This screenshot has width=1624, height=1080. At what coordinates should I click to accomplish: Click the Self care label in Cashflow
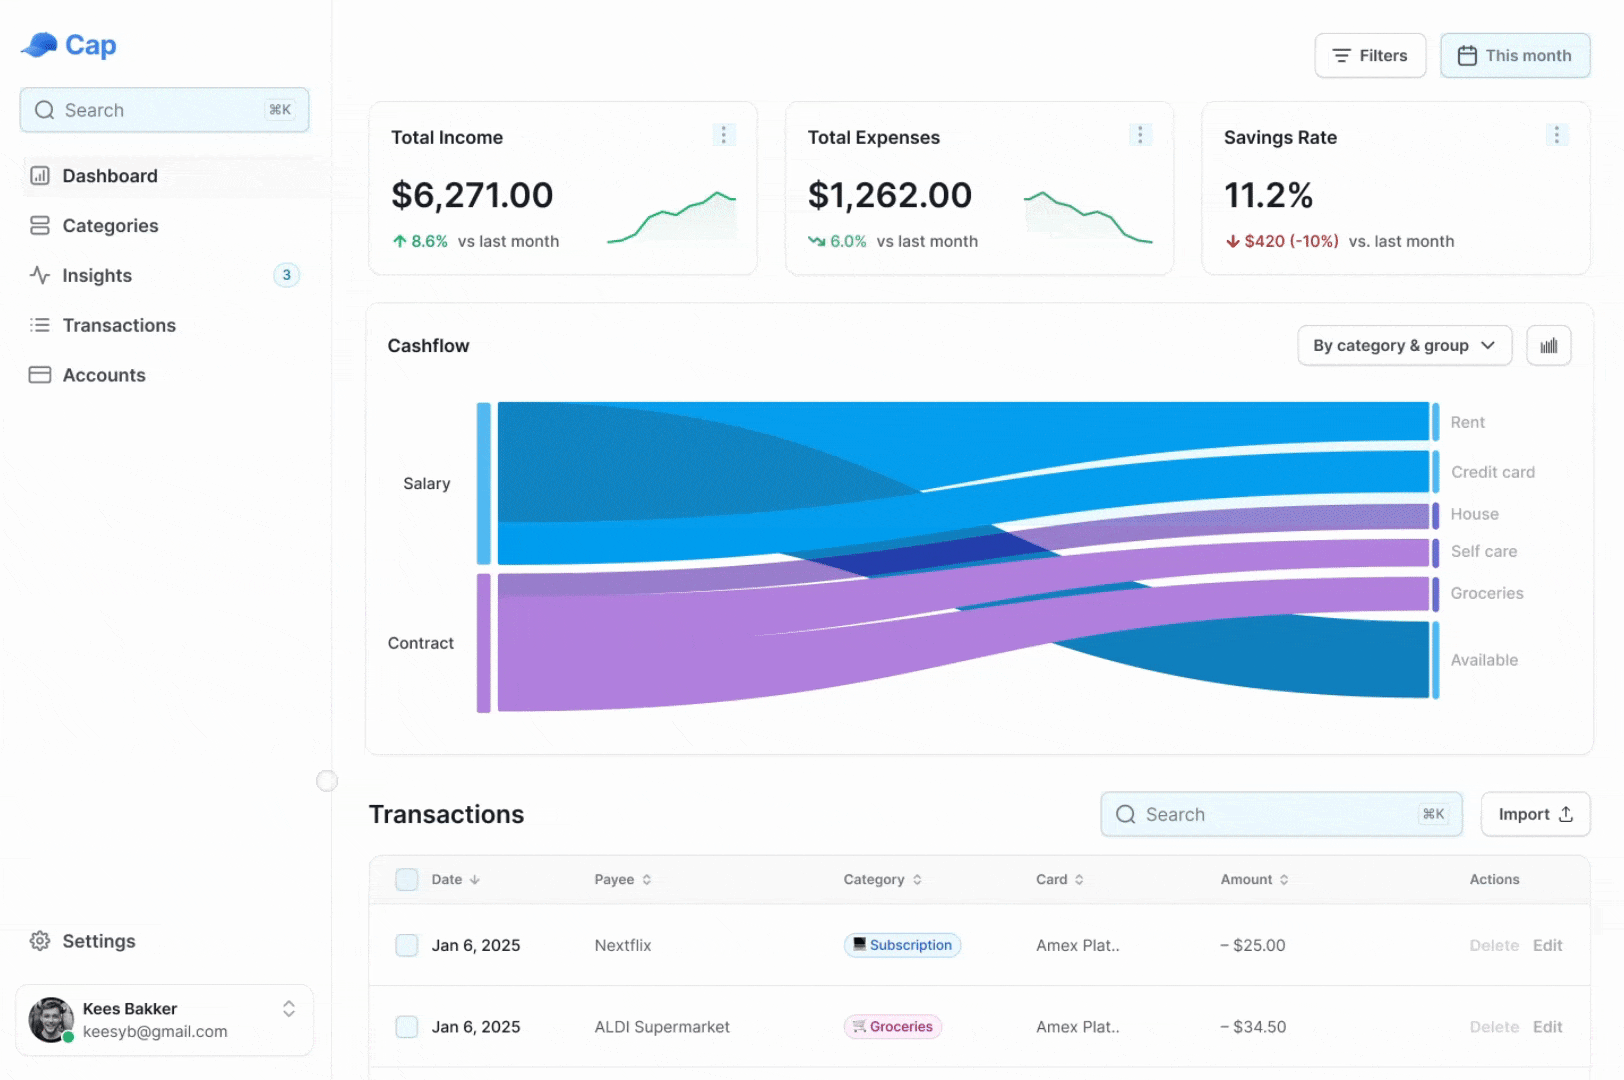tap(1484, 552)
